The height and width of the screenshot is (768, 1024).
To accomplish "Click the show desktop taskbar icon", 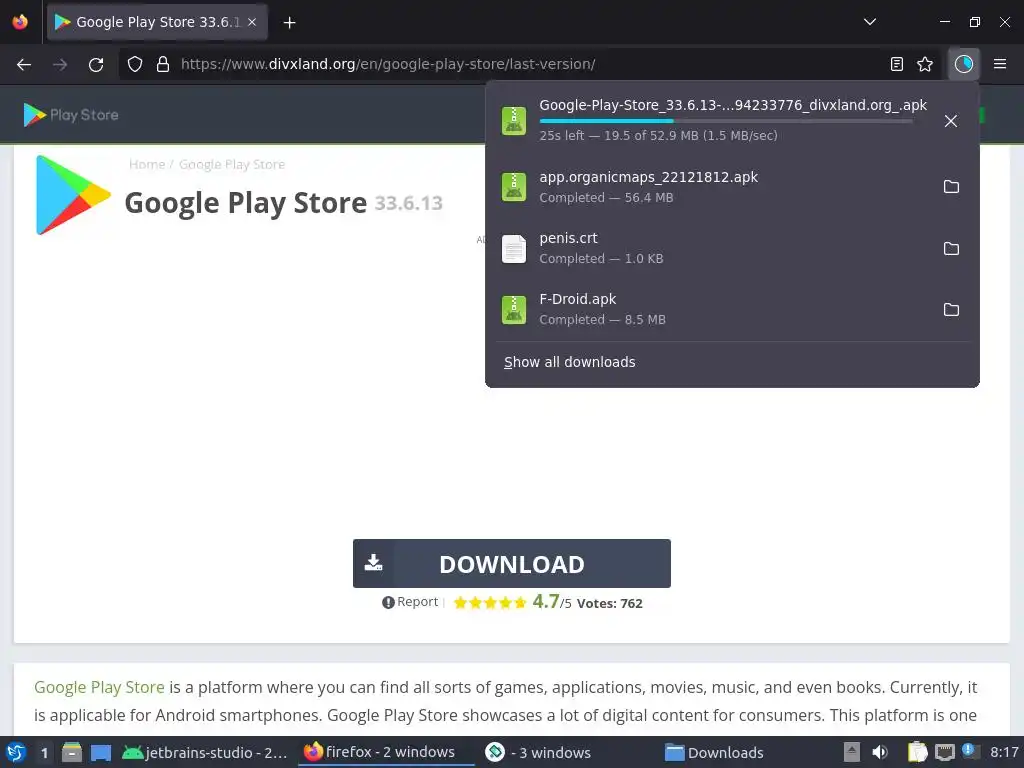I will (x=101, y=752).
